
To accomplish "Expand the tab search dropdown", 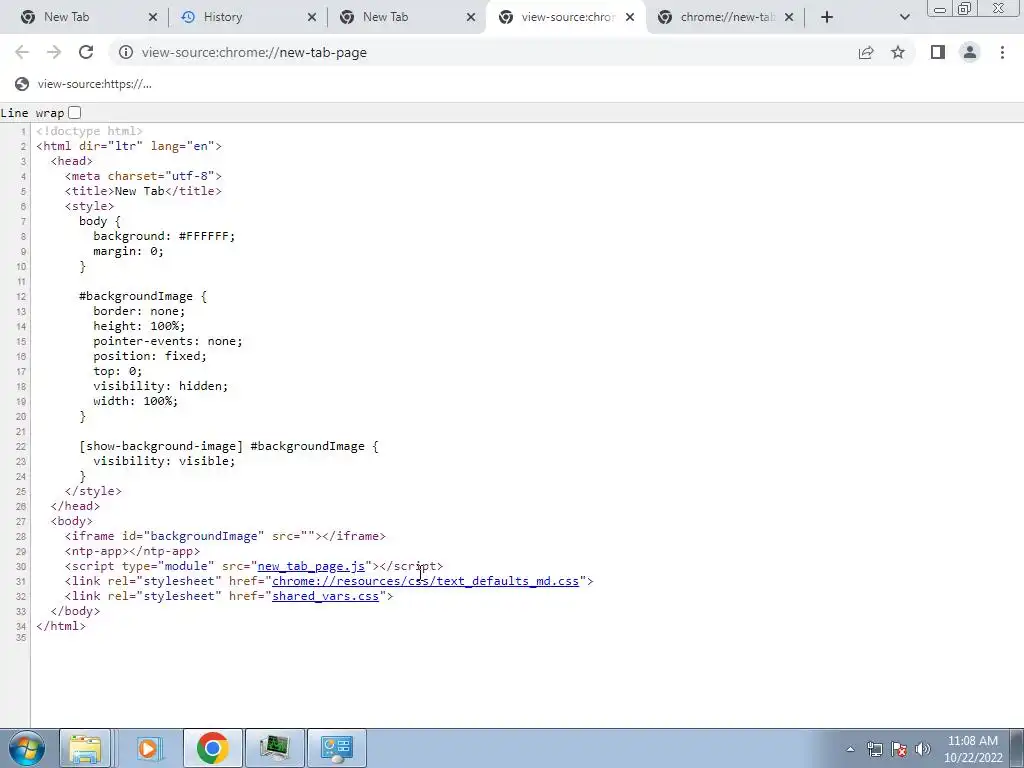I will point(904,17).
